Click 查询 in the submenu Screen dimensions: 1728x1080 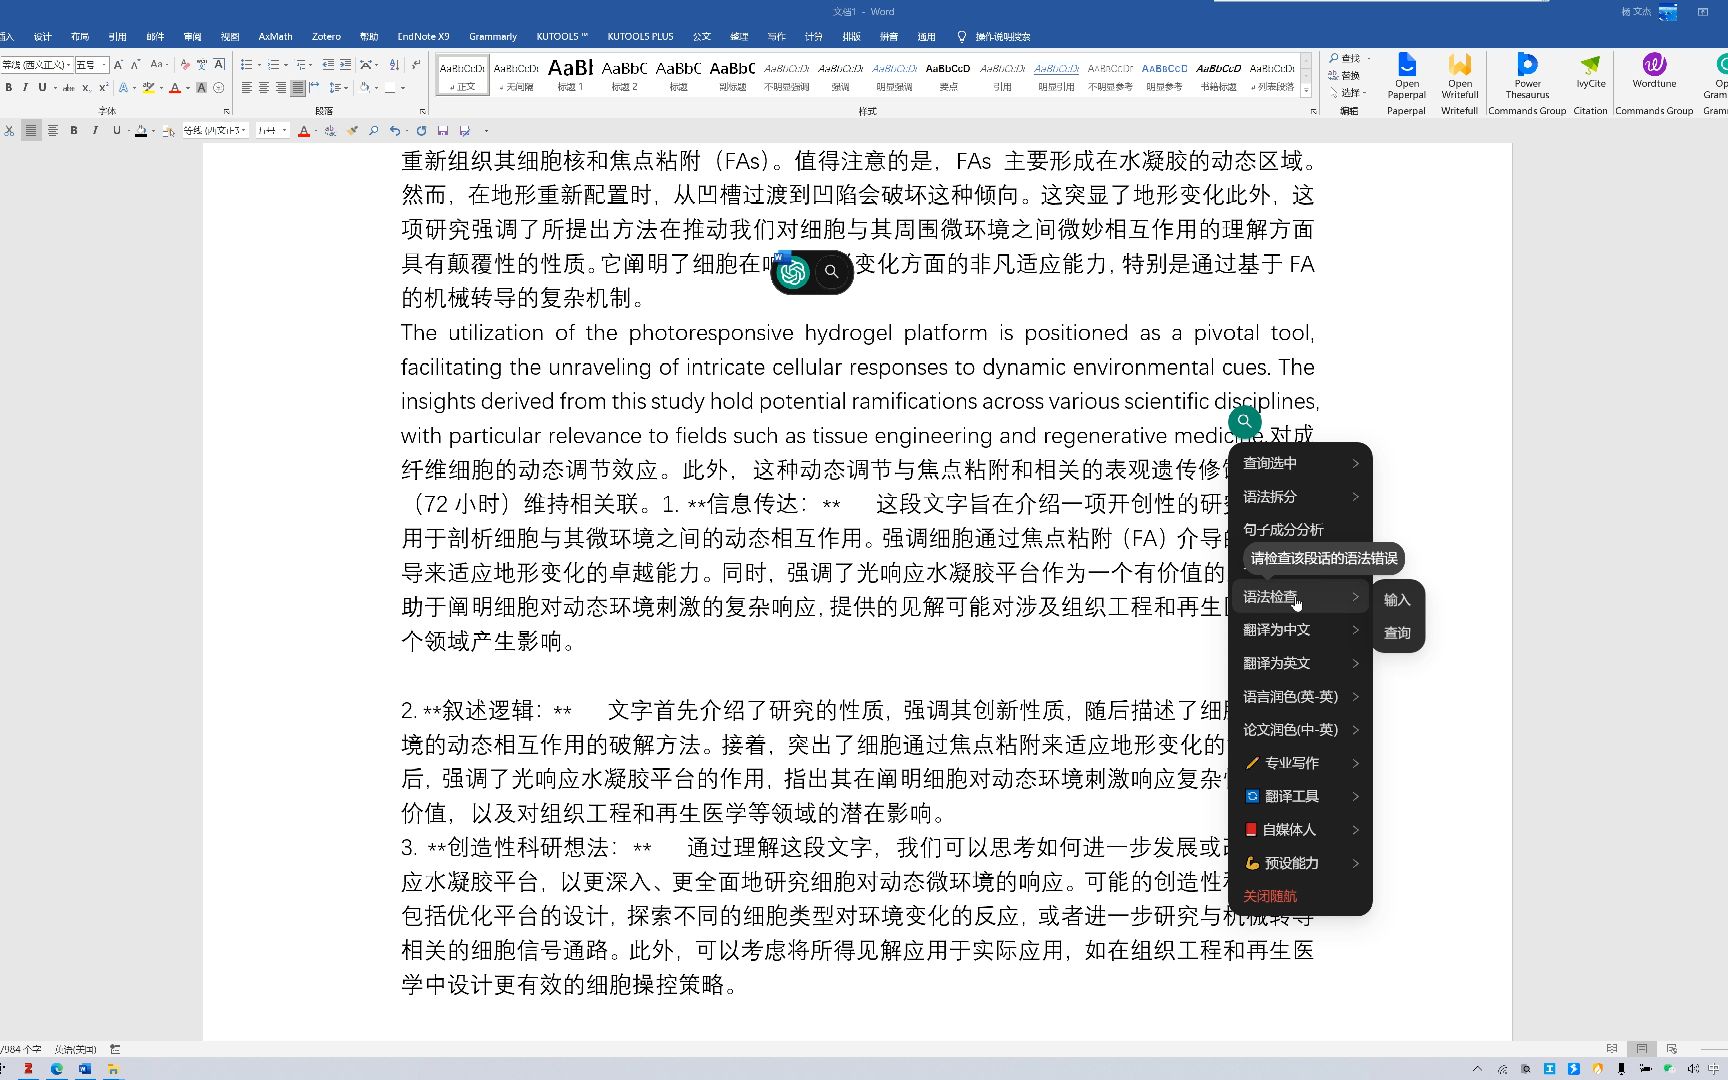click(x=1397, y=633)
